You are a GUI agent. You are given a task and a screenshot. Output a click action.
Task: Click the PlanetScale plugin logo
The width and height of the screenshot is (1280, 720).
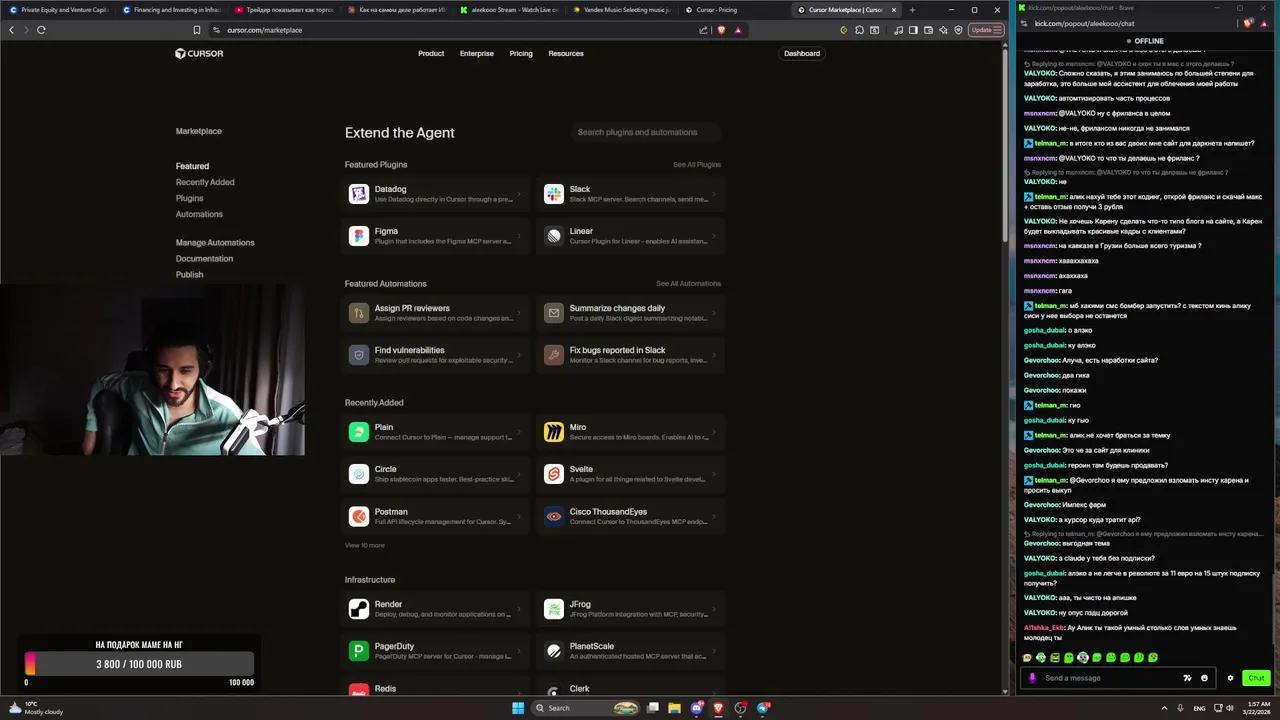(554, 651)
